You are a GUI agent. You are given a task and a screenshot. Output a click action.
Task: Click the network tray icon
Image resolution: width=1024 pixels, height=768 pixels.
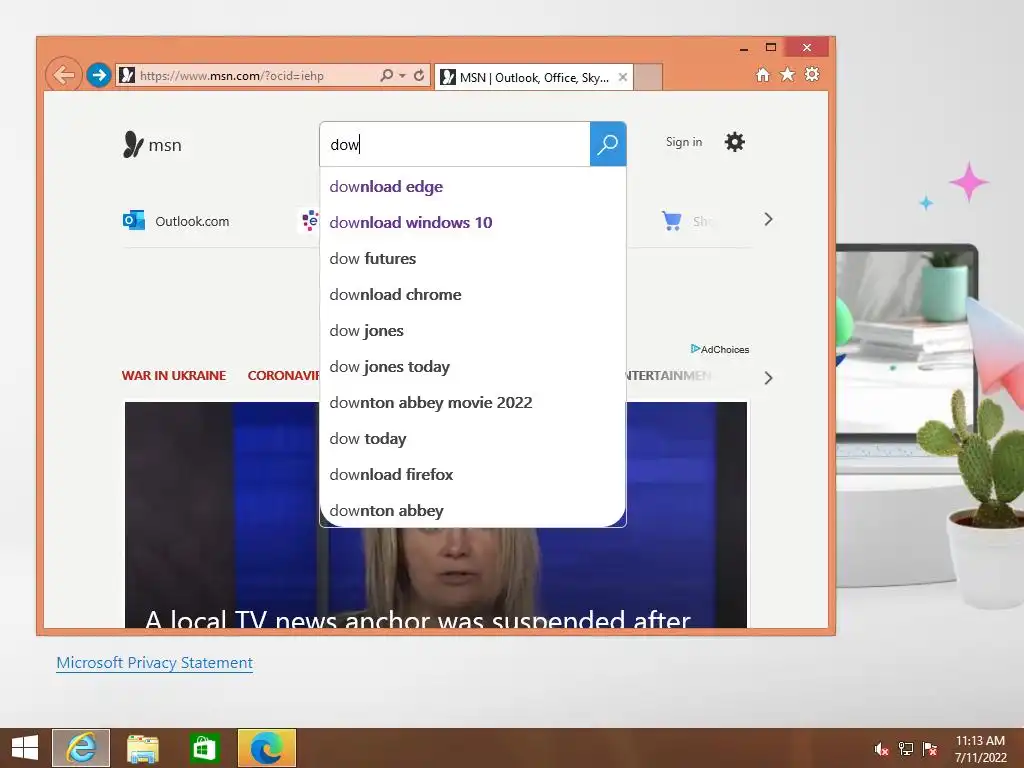(906, 749)
